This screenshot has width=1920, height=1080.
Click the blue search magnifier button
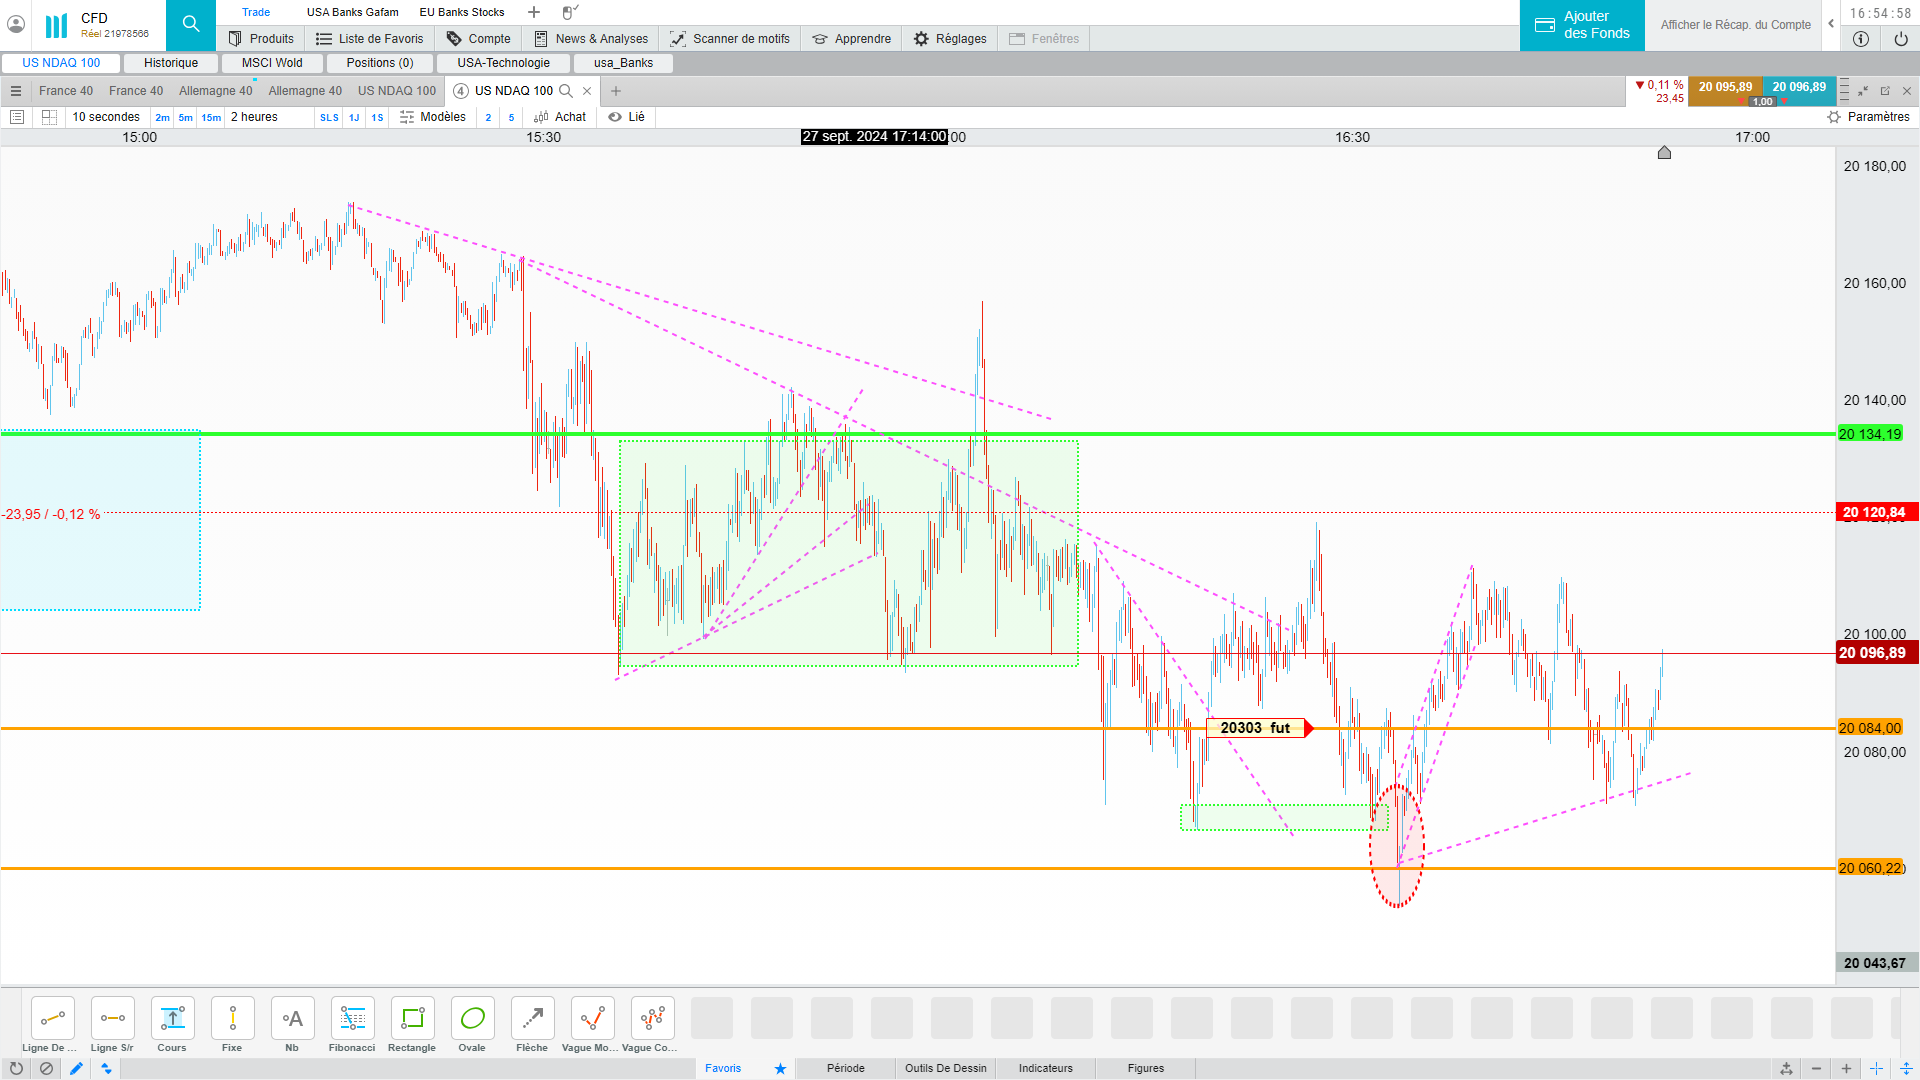191,25
